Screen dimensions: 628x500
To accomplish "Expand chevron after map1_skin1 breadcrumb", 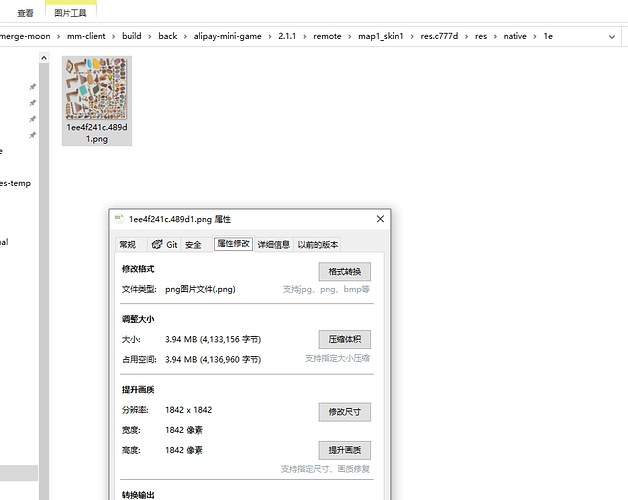I will tap(412, 36).
